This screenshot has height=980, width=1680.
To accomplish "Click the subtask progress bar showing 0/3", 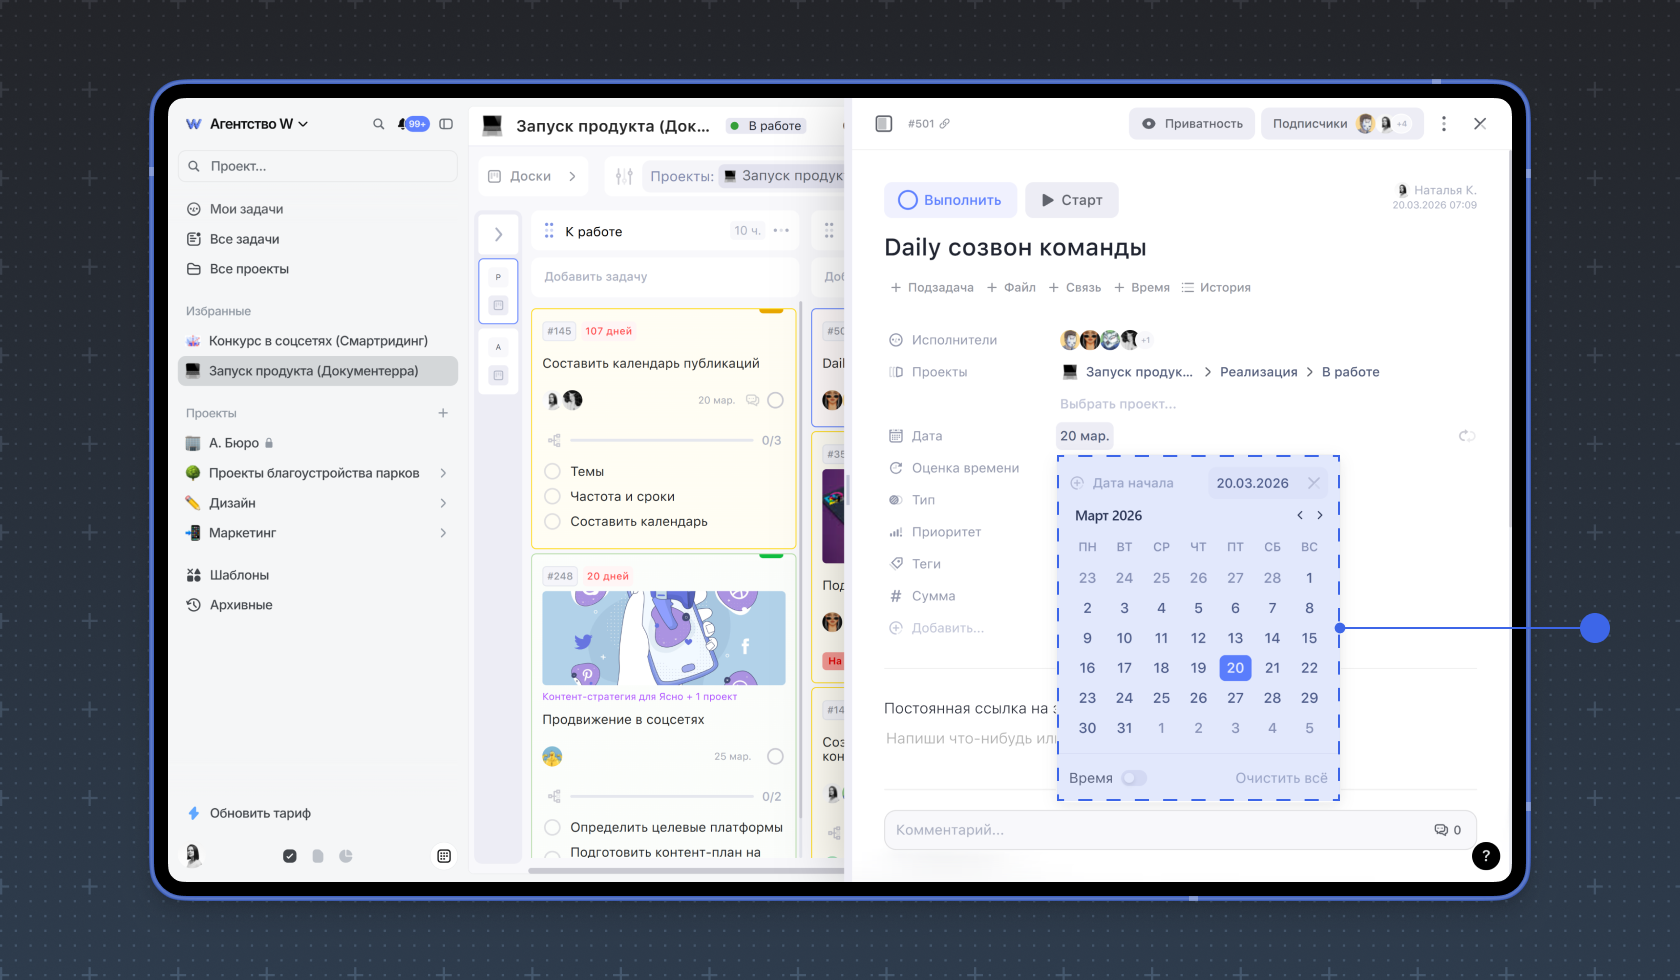I will (661, 440).
